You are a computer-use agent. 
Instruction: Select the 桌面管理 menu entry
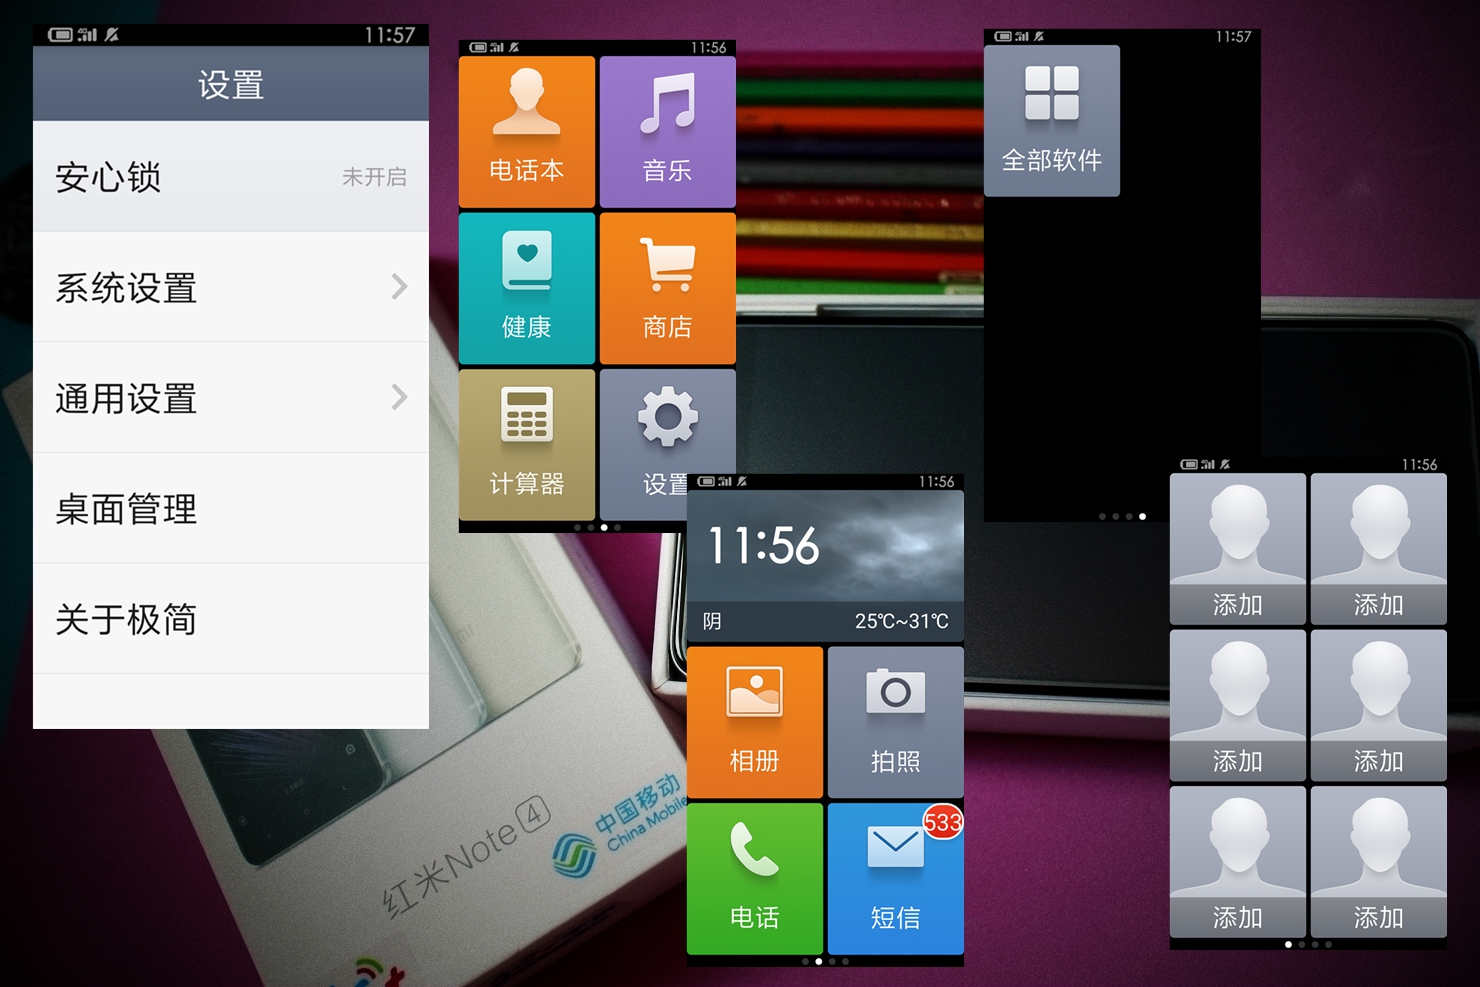tap(230, 509)
